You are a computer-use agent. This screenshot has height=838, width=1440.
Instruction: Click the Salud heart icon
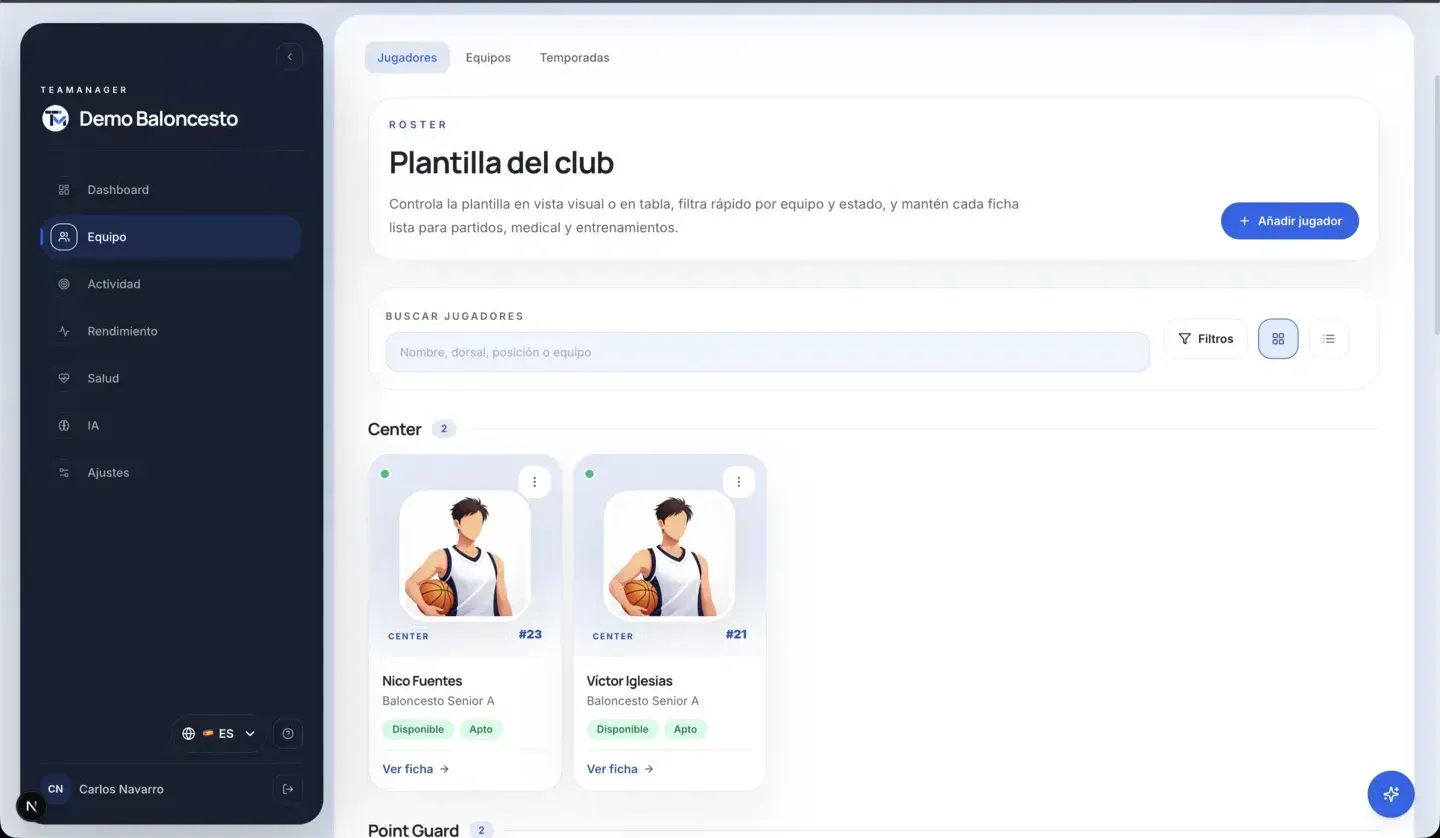(x=64, y=378)
